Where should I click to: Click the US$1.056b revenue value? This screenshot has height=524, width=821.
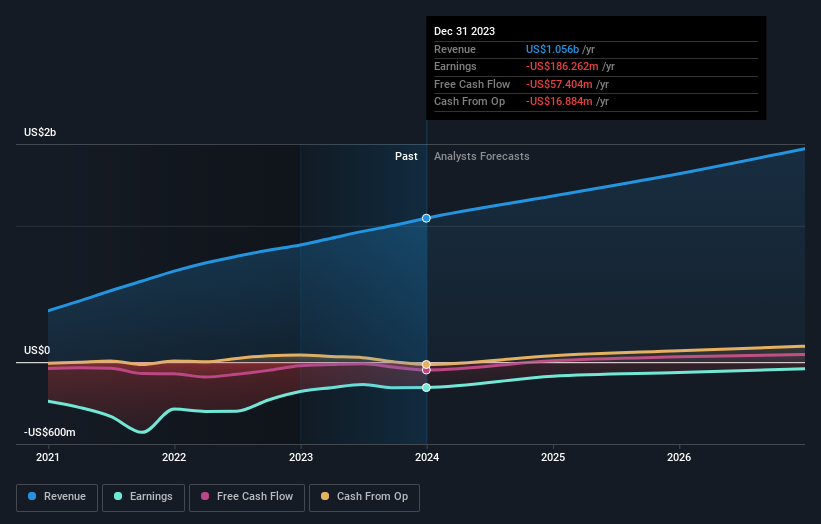[552, 49]
